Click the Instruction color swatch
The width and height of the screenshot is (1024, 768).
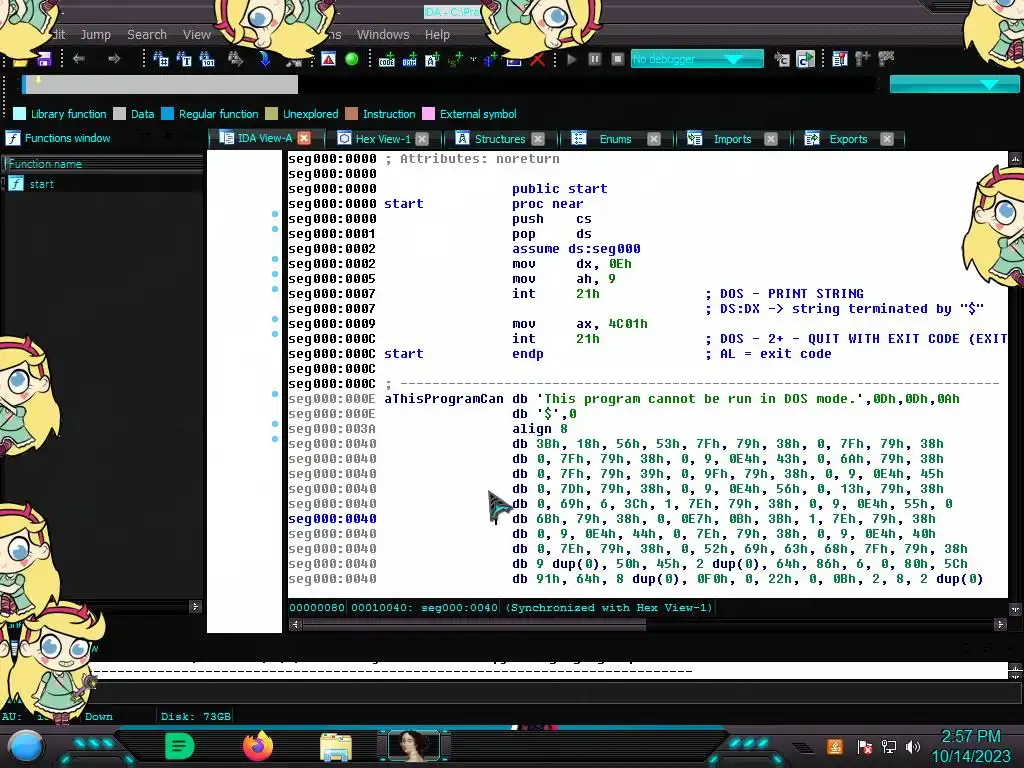(351, 114)
